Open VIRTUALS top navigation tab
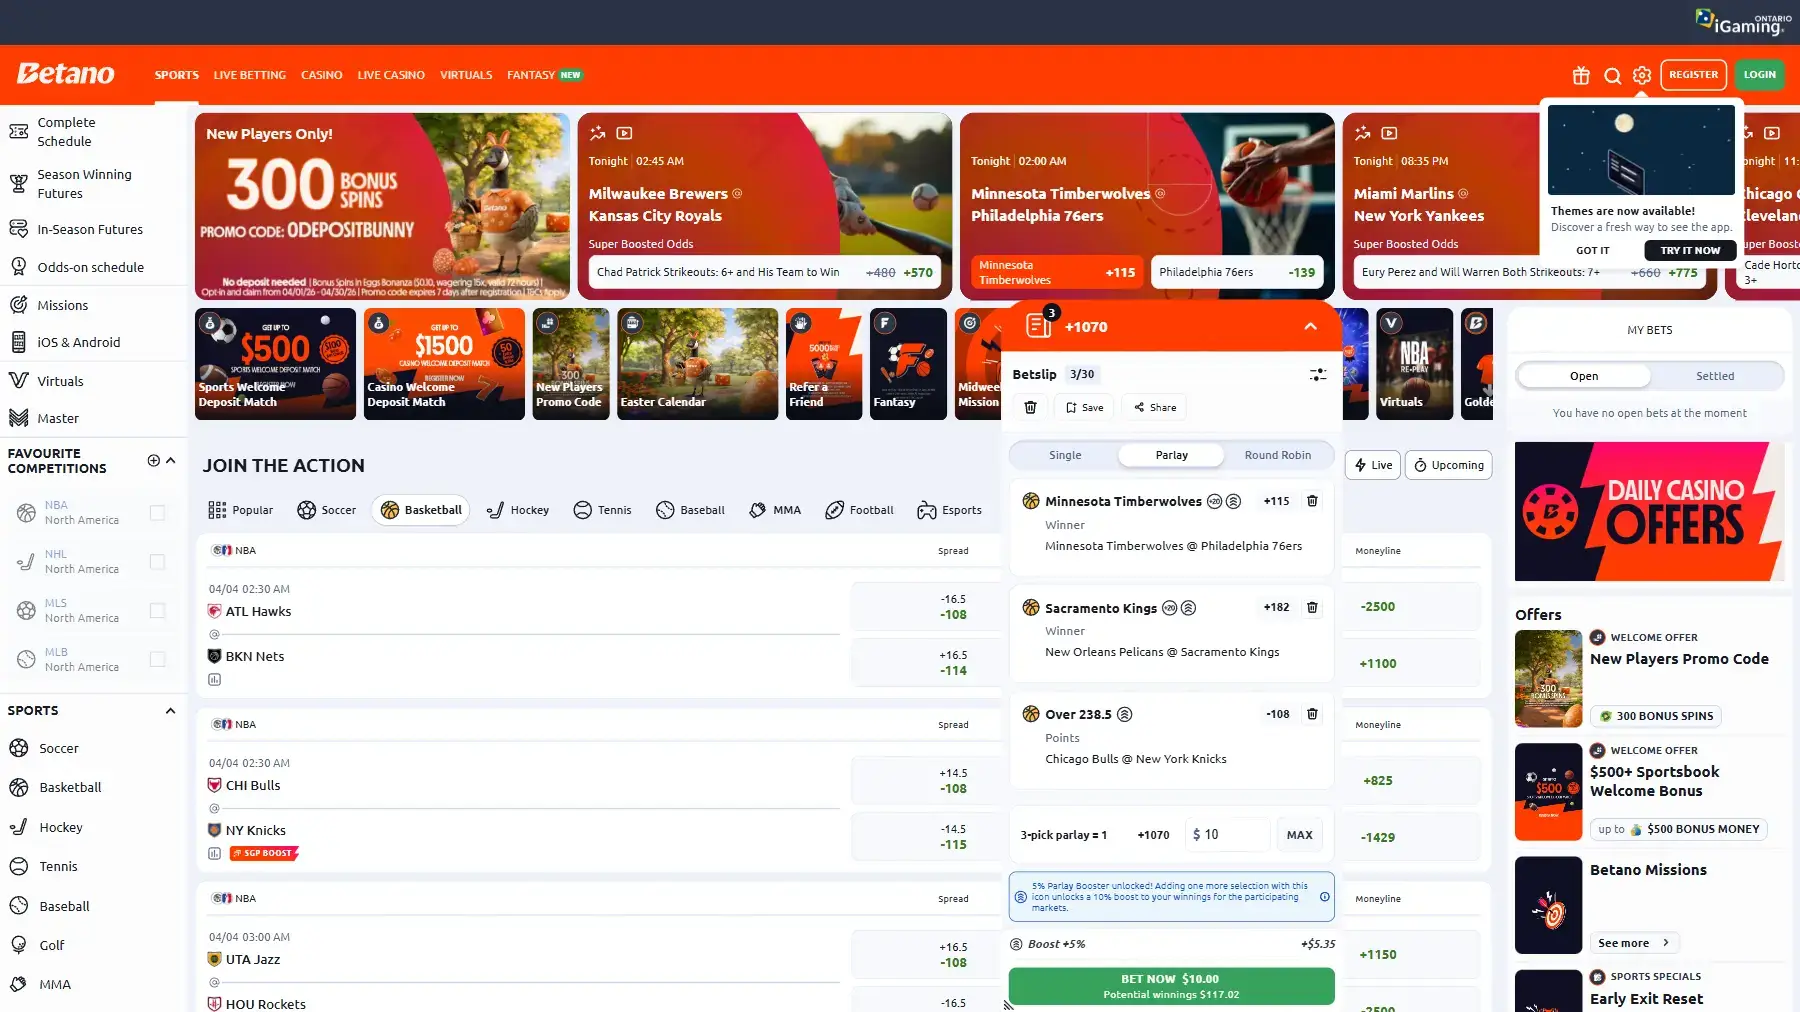This screenshot has height=1012, width=1800. (466, 75)
